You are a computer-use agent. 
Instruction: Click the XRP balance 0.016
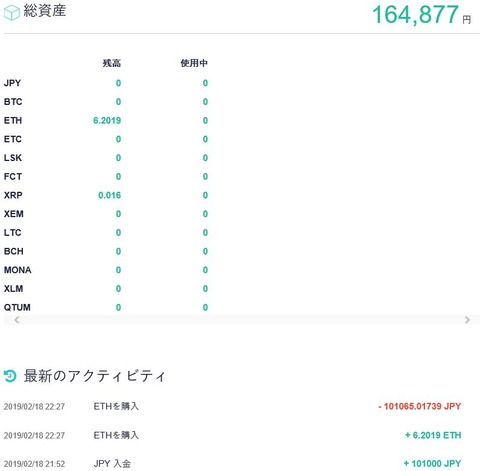(110, 195)
